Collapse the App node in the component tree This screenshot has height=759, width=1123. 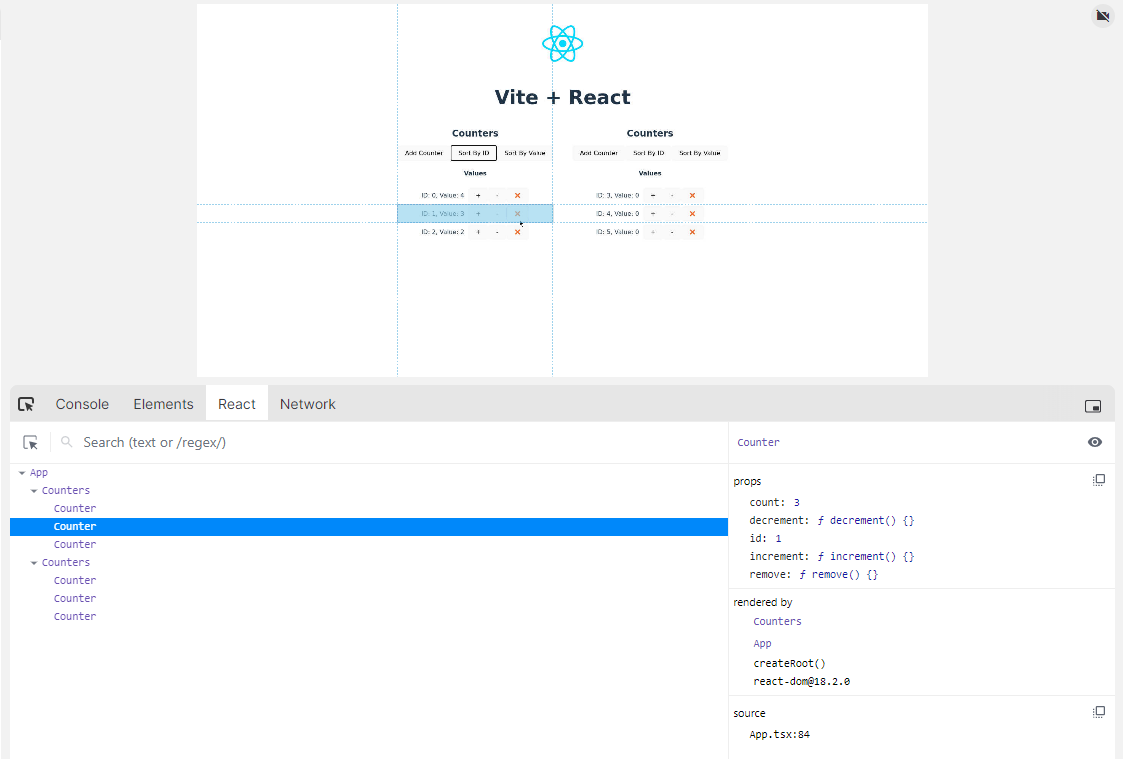click(x=20, y=471)
